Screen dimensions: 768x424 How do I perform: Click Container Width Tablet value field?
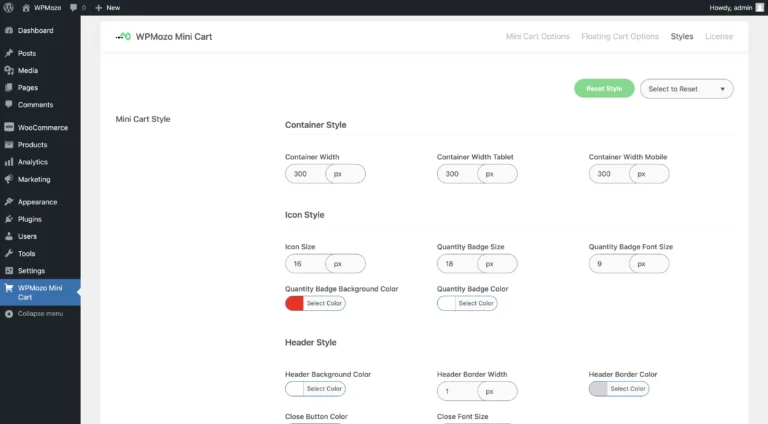click(x=457, y=174)
